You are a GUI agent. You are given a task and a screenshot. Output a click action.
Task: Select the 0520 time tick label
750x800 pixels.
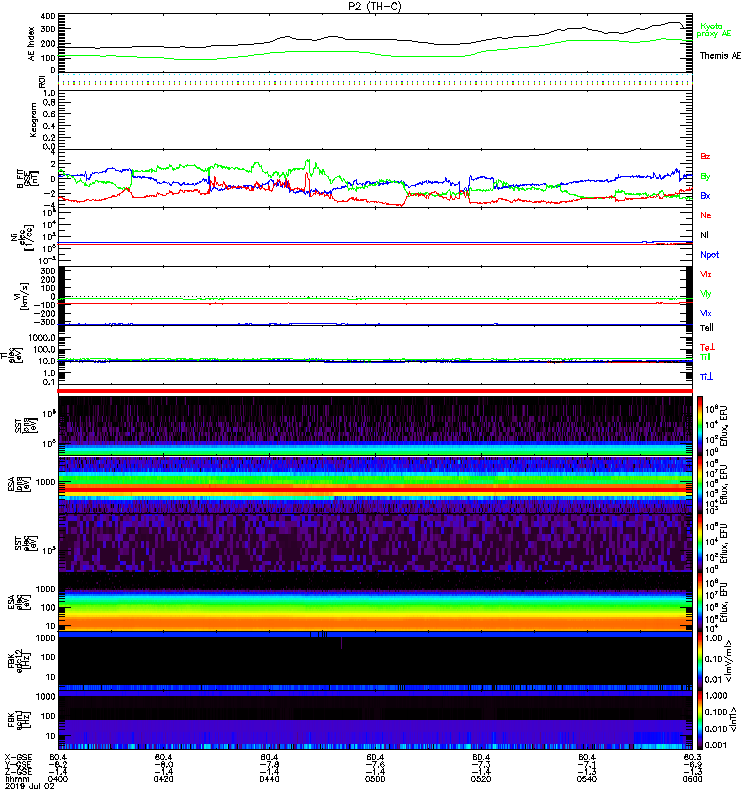coord(481,779)
